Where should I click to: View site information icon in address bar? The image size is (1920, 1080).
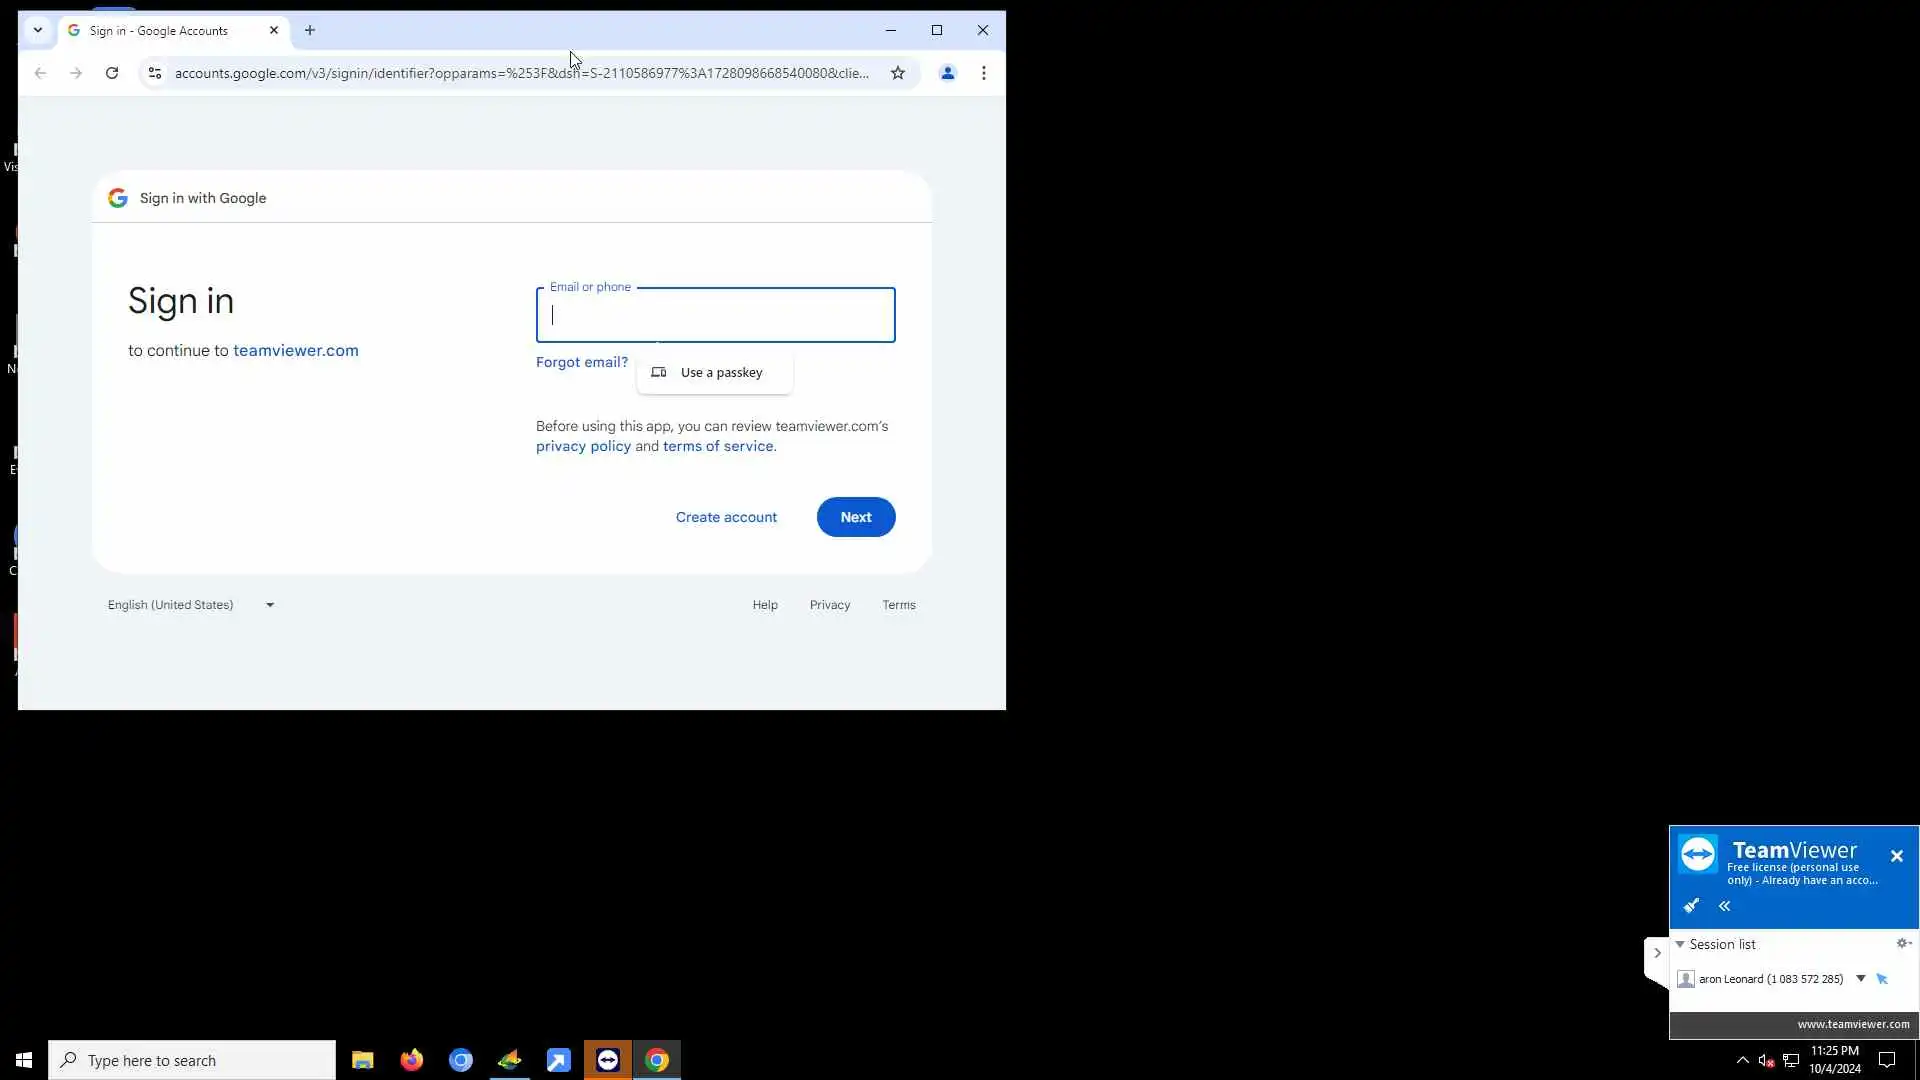point(154,73)
